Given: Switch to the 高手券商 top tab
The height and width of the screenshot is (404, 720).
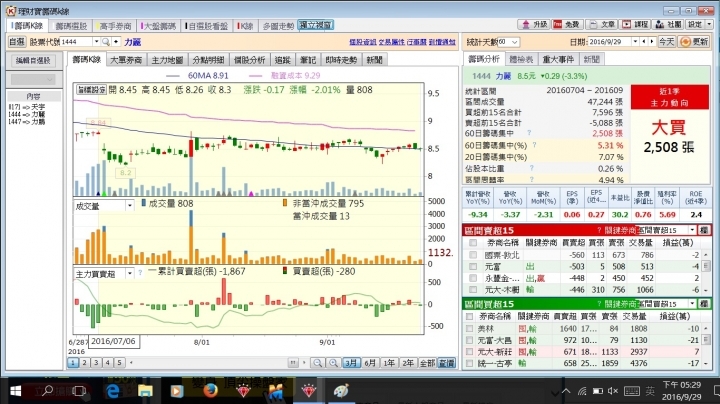Looking at the screenshot, I should point(115,26).
